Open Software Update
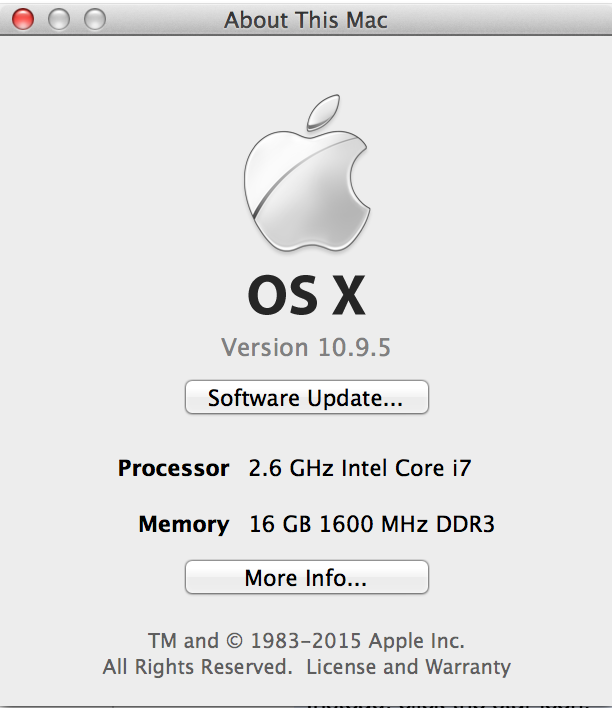 pos(306,397)
